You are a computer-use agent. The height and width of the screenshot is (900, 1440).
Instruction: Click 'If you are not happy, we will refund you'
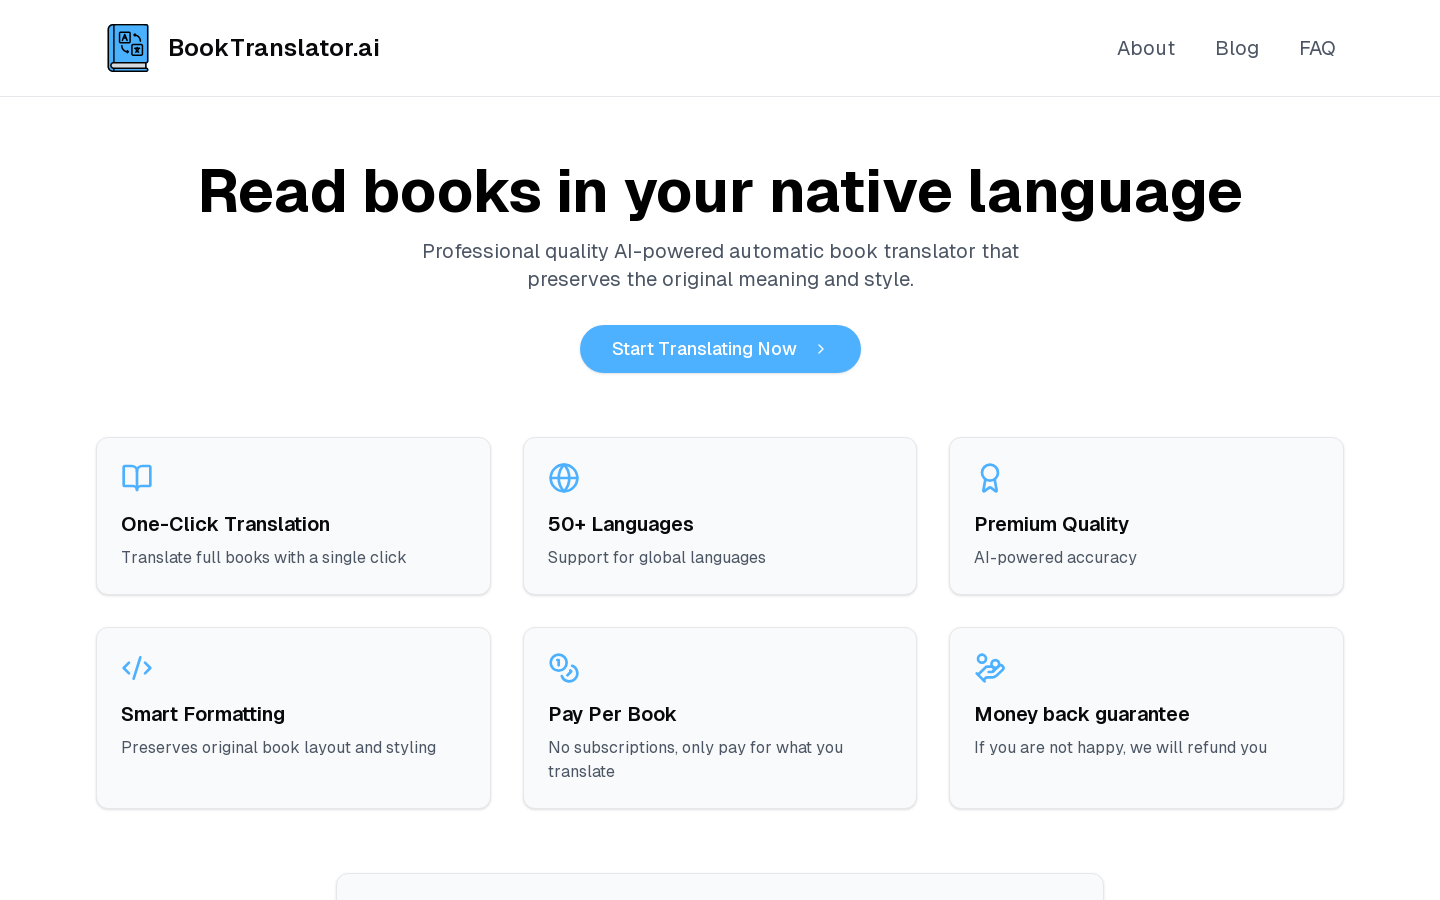pyautogui.click(x=1121, y=747)
